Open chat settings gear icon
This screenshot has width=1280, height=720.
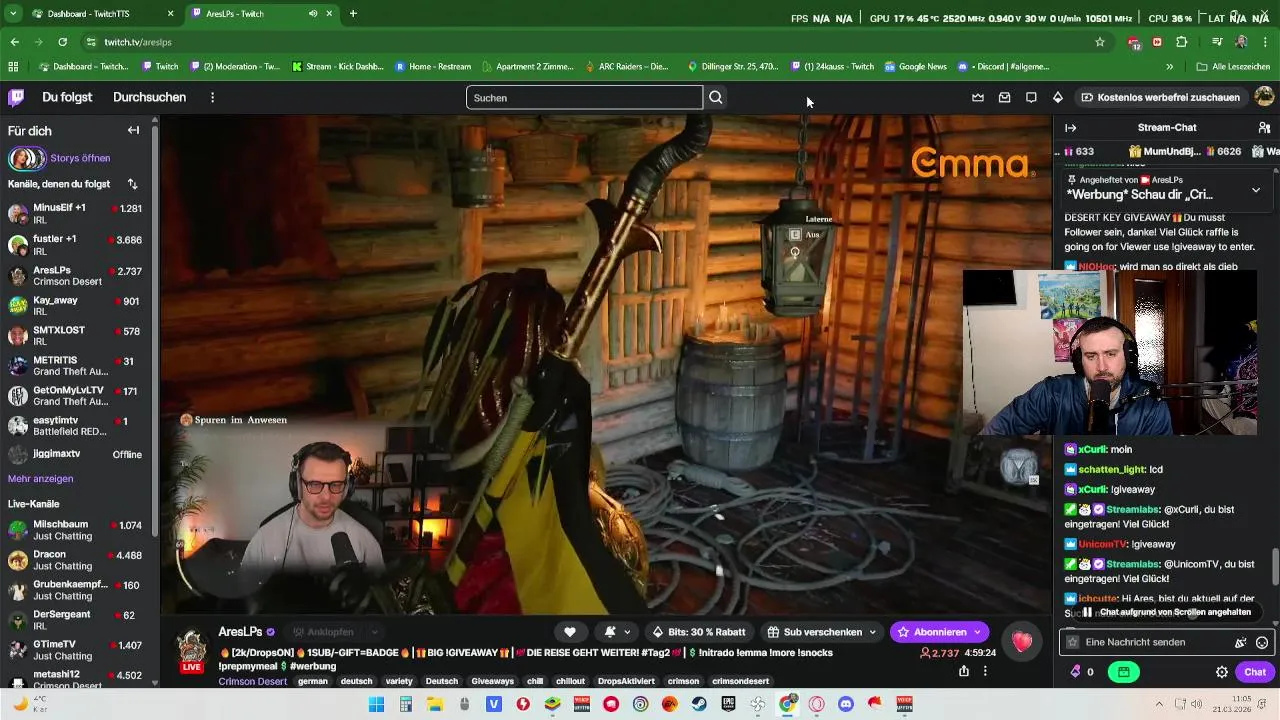pyautogui.click(x=1222, y=672)
